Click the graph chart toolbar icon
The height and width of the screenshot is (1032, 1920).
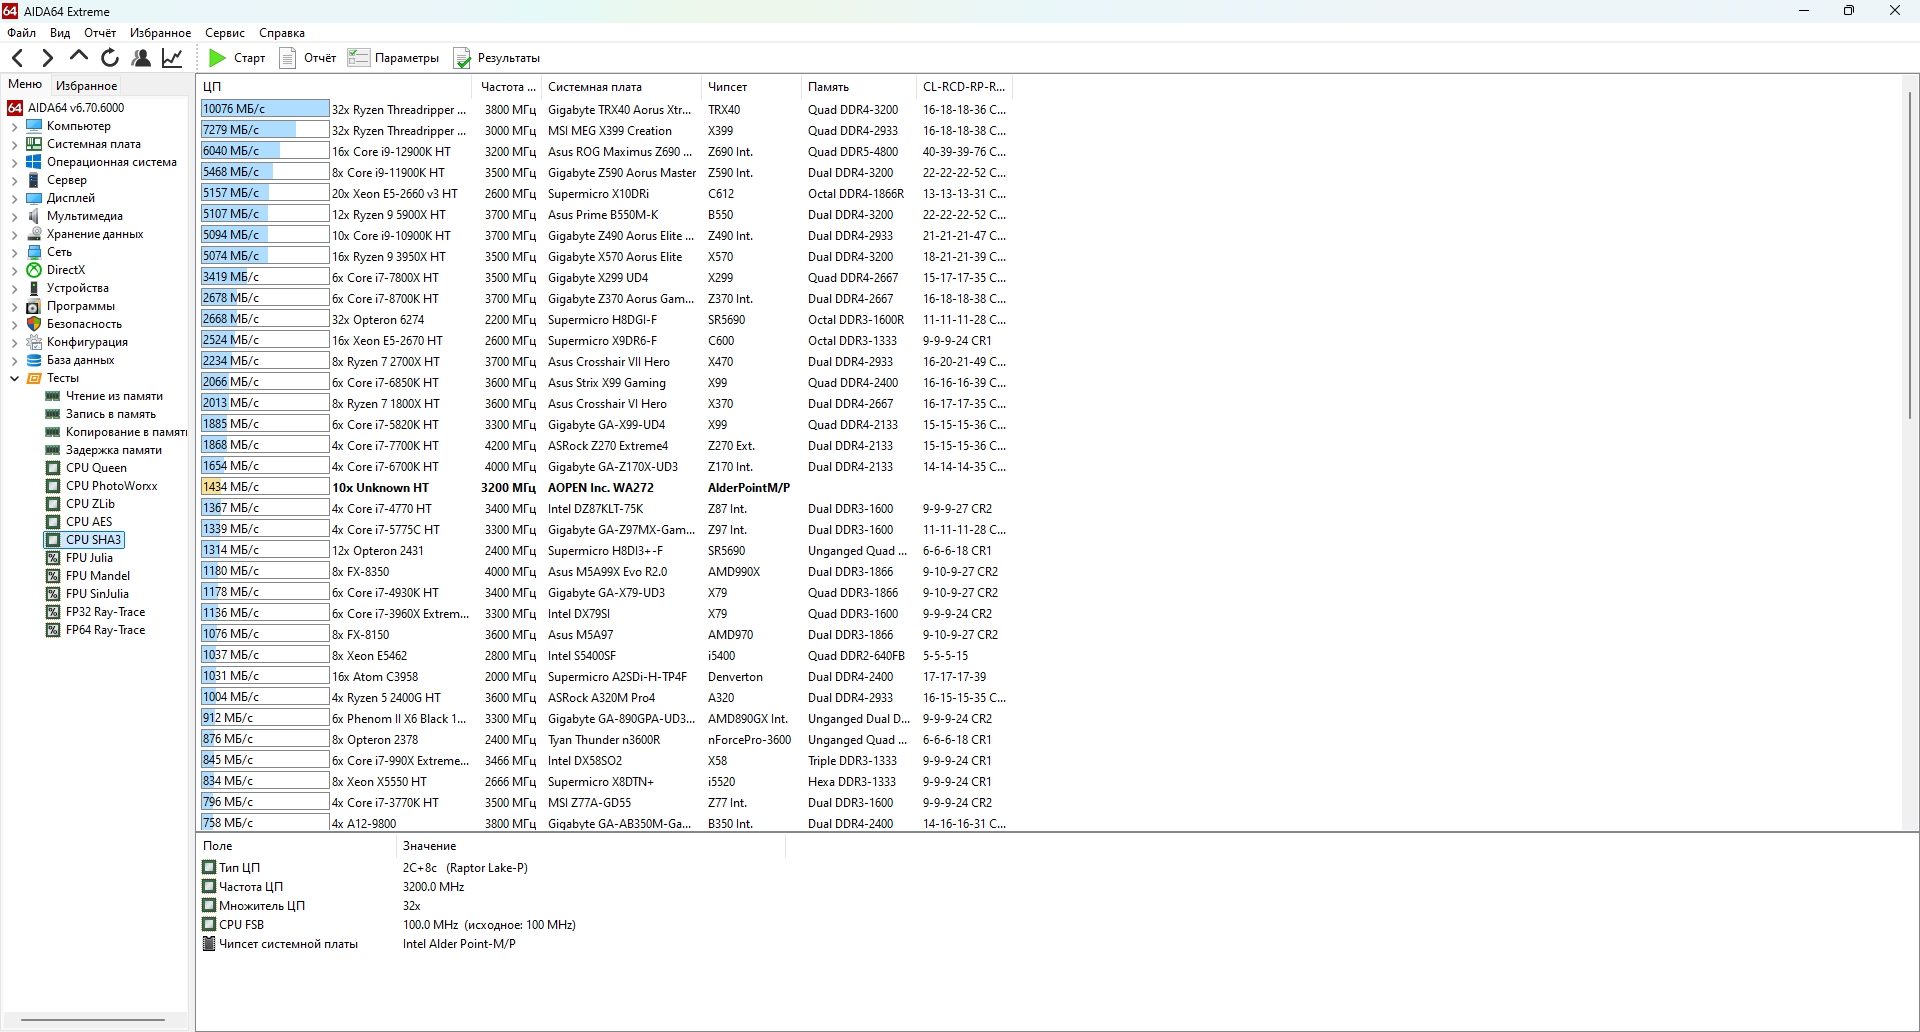pos(172,58)
